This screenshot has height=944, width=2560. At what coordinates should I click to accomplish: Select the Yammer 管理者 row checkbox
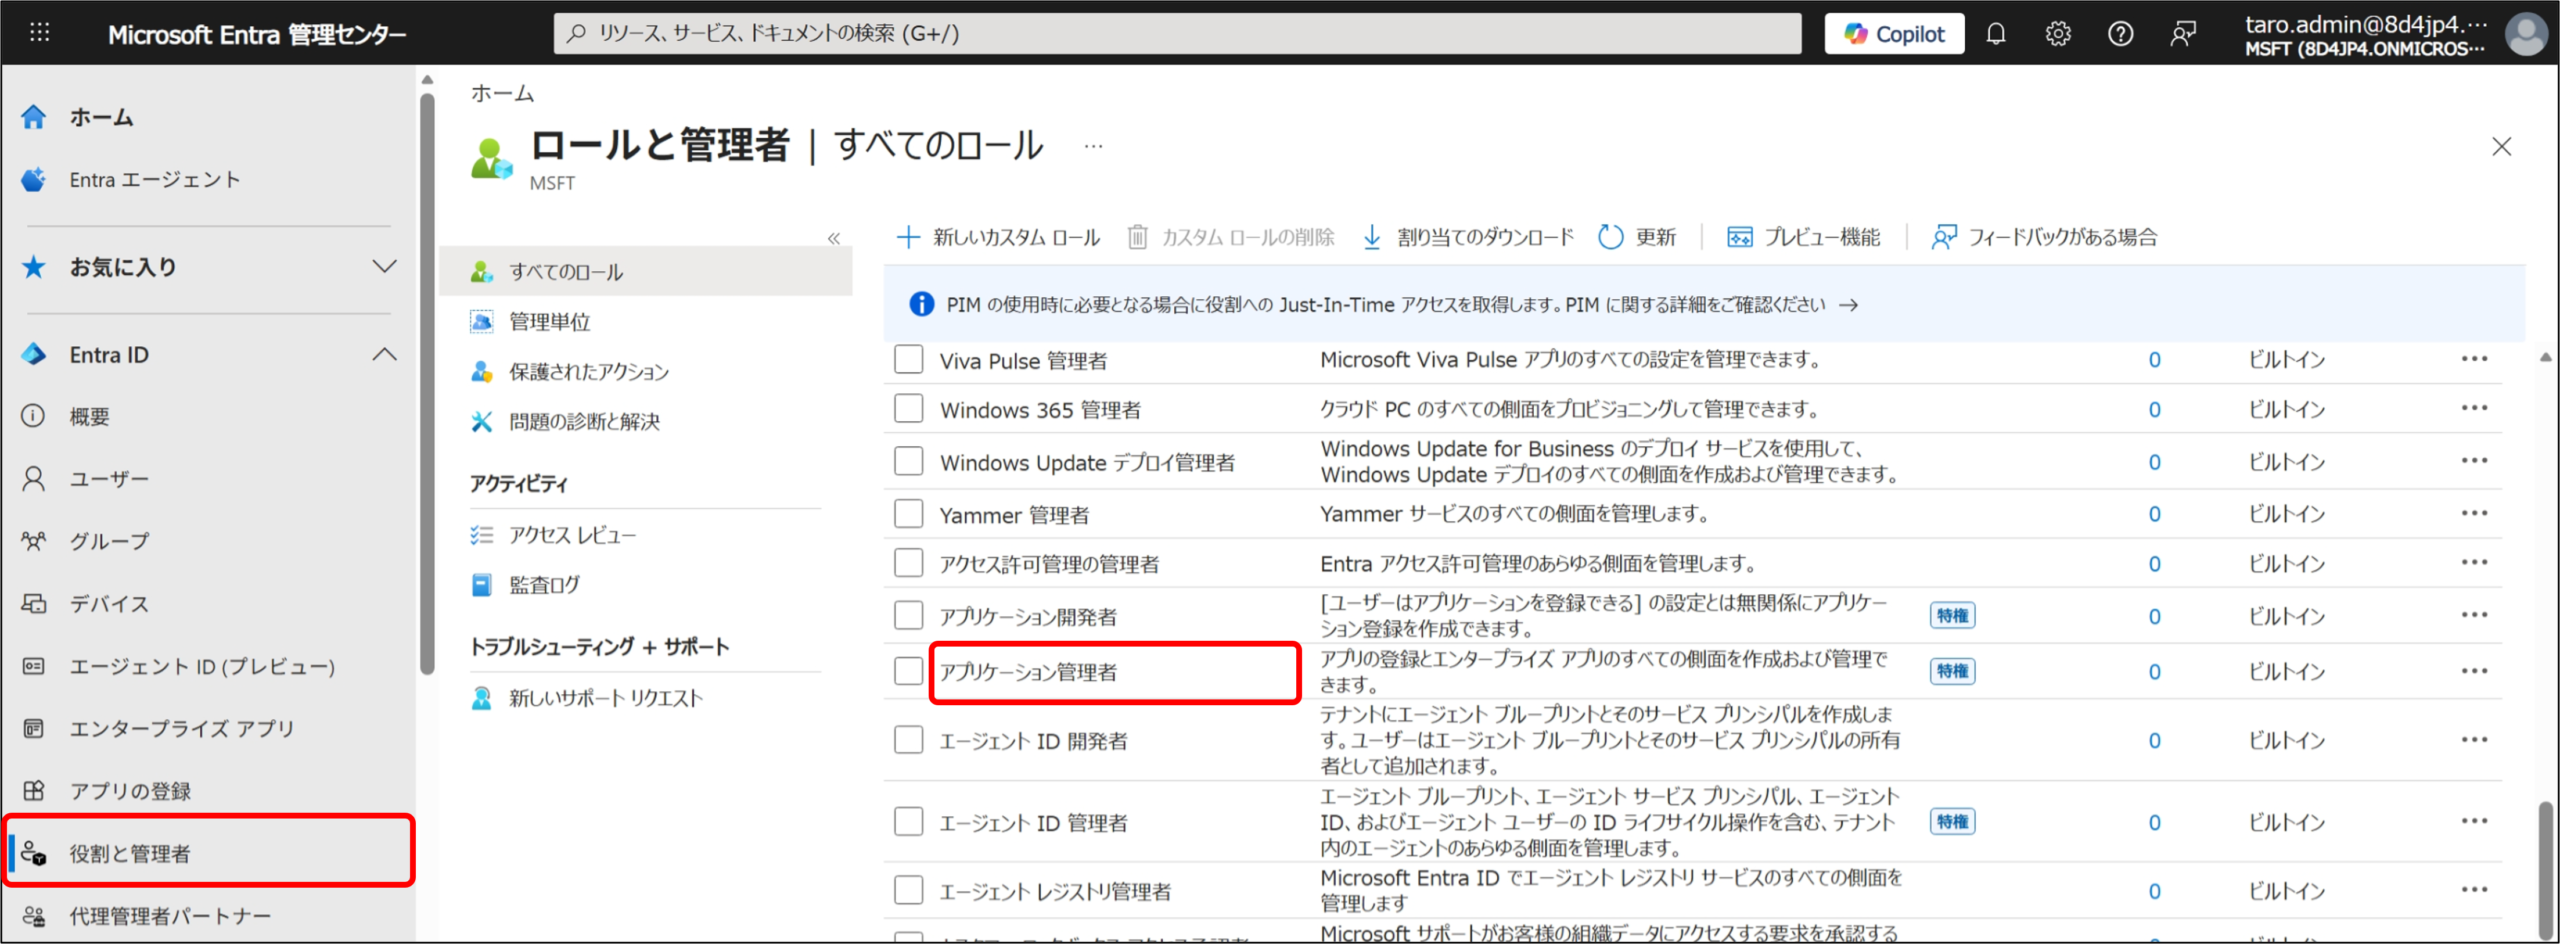click(908, 514)
